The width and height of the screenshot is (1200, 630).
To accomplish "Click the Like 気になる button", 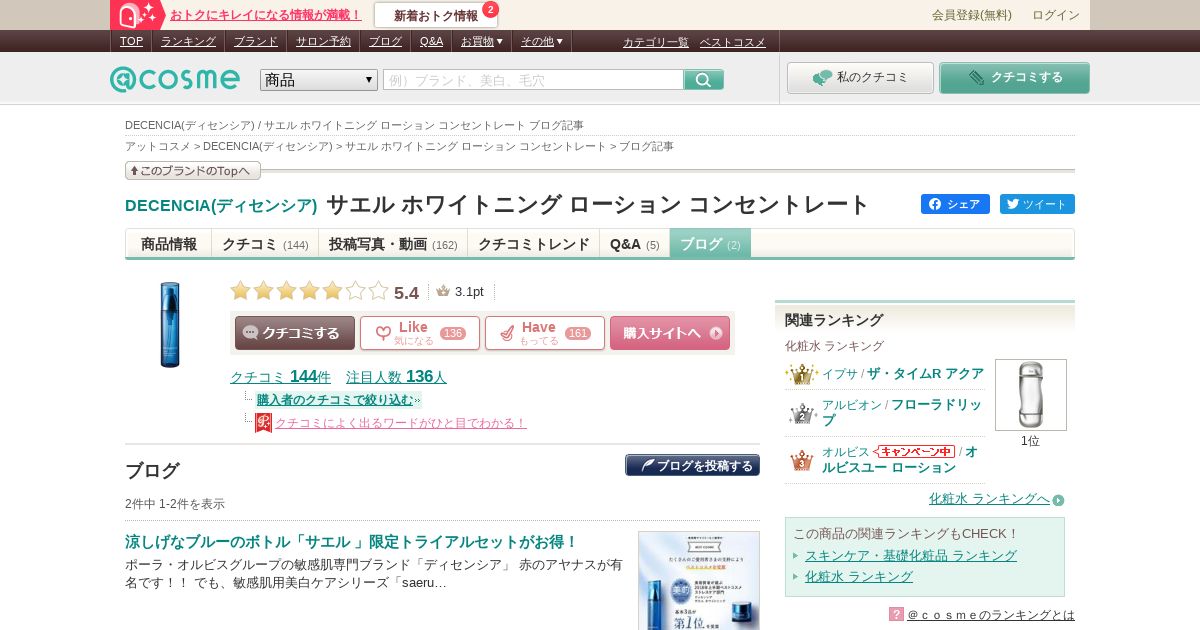I will (x=420, y=333).
